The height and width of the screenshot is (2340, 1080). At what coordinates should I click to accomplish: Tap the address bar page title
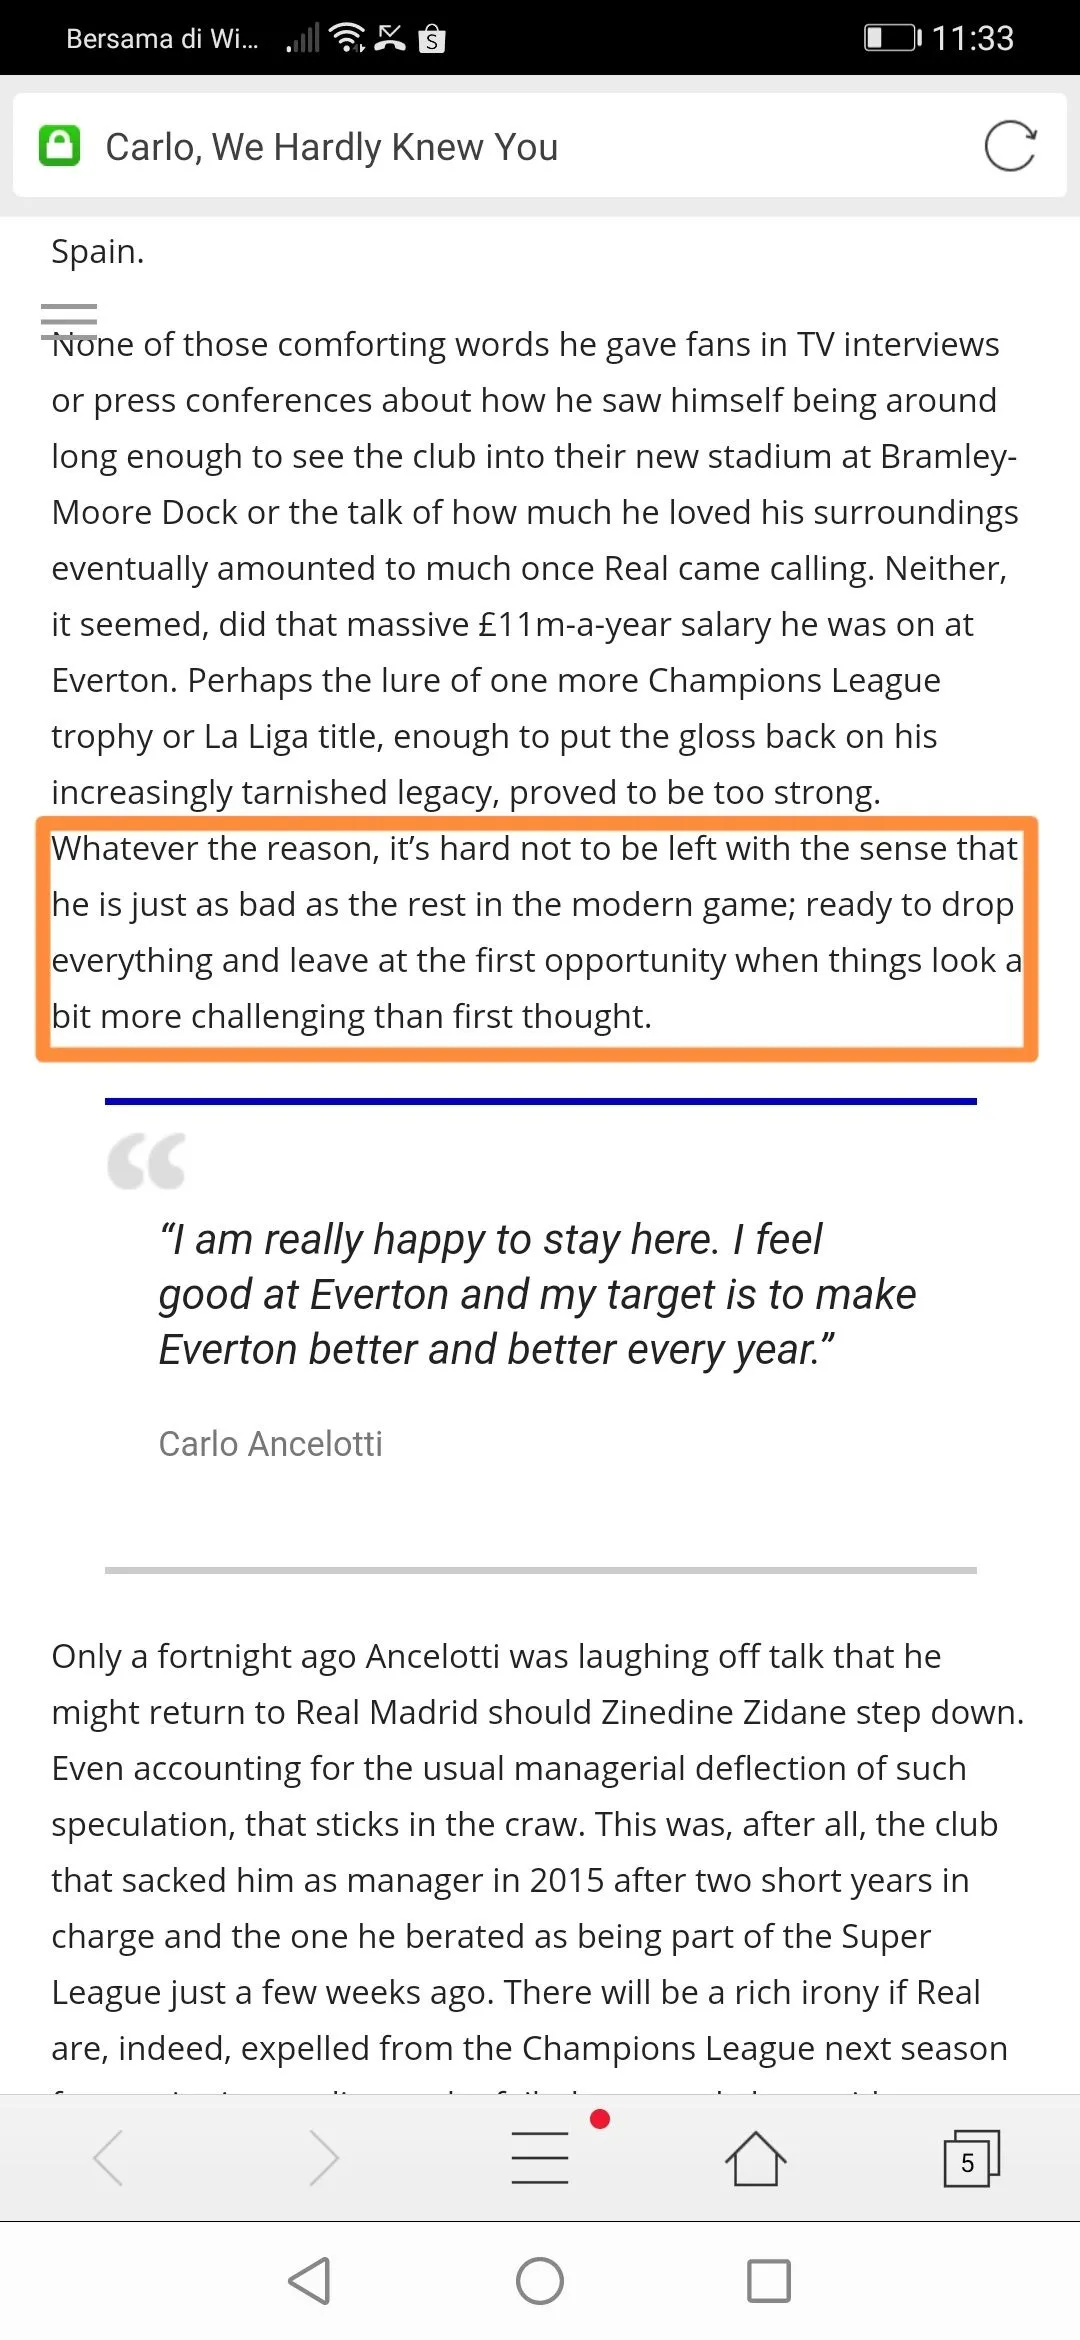tap(332, 147)
